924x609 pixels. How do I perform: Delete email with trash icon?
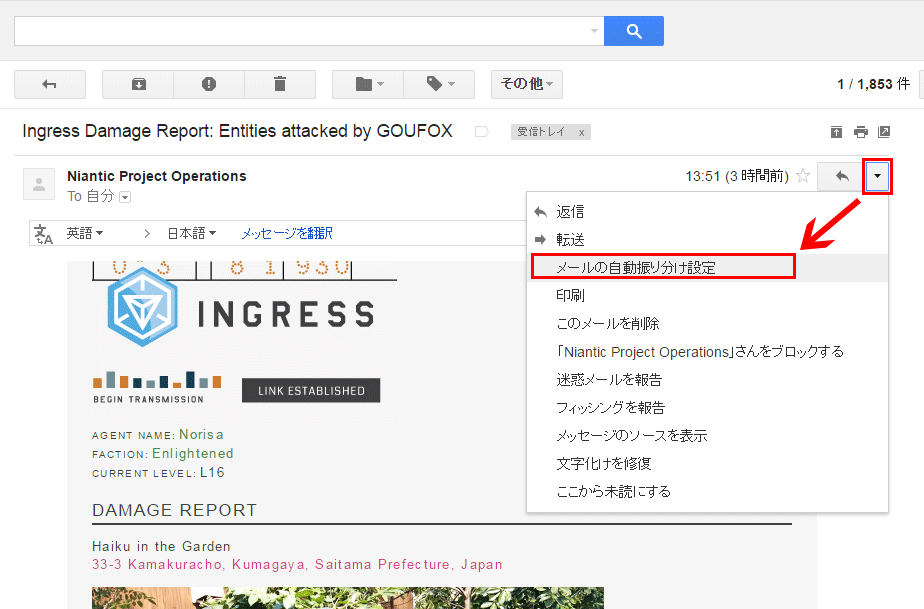280,84
